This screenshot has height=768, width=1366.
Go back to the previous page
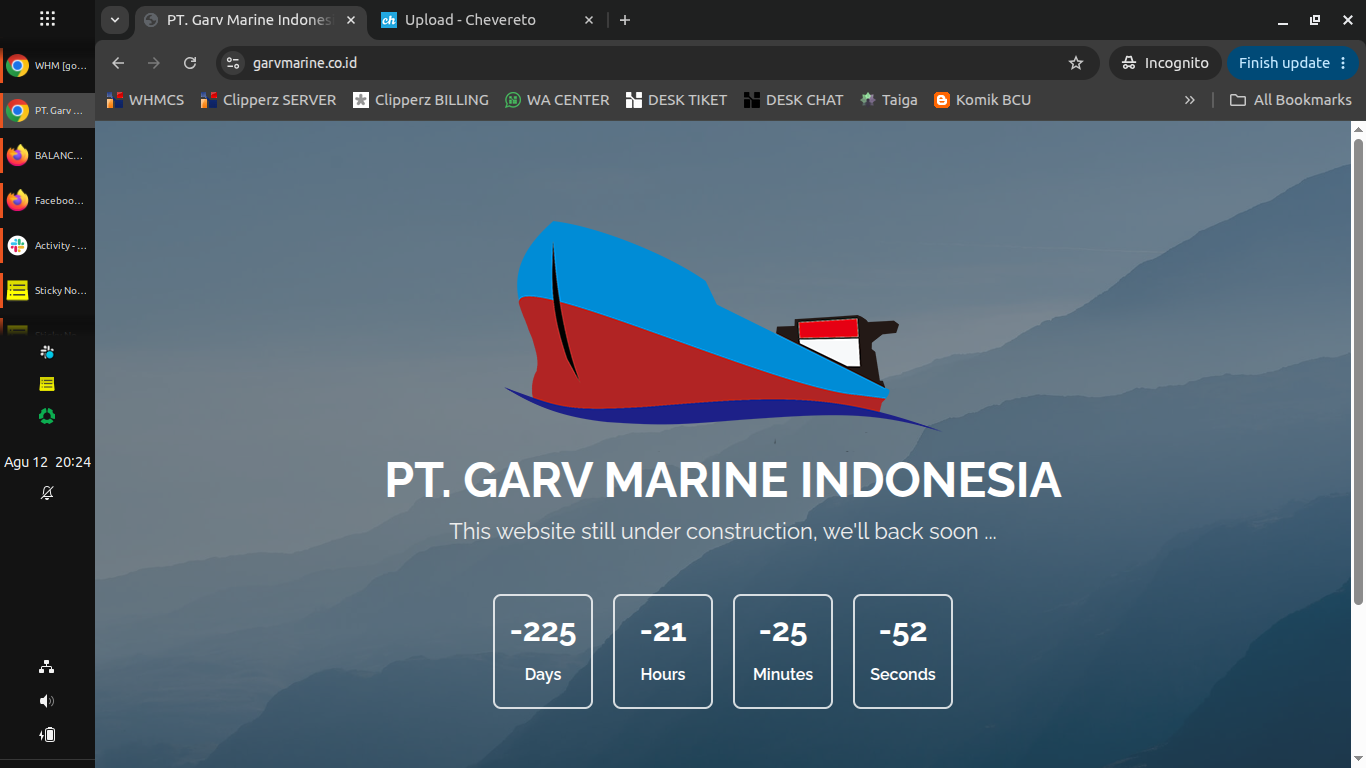point(118,63)
